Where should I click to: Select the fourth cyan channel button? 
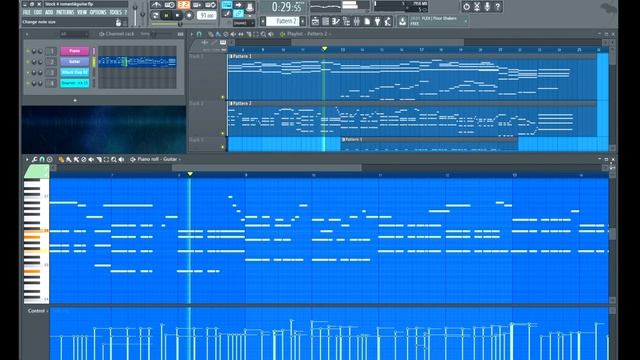click(75, 83)
